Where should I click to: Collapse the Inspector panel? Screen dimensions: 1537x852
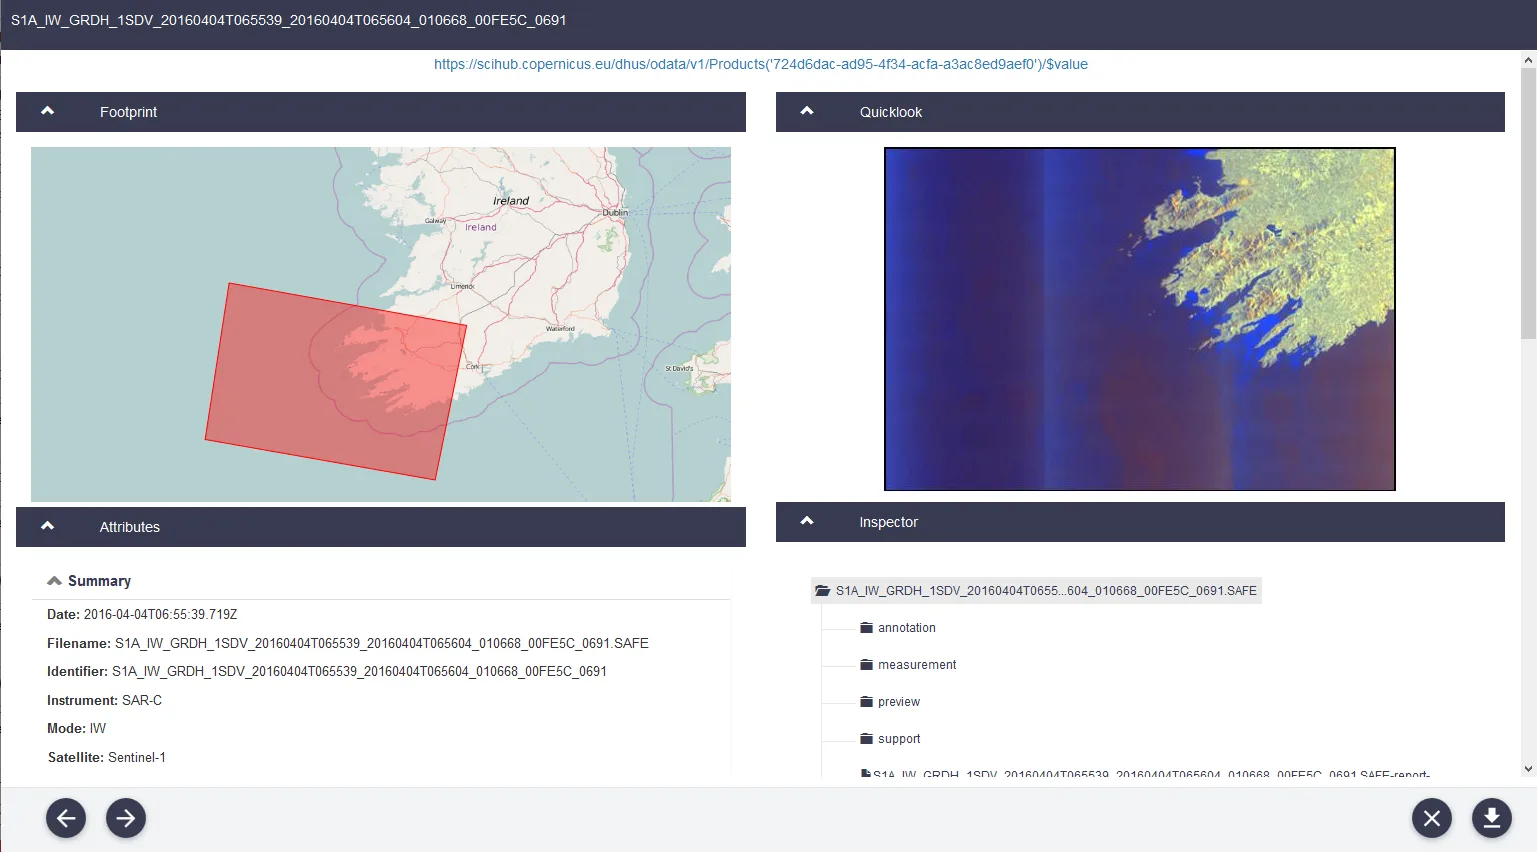coord(807,521)
